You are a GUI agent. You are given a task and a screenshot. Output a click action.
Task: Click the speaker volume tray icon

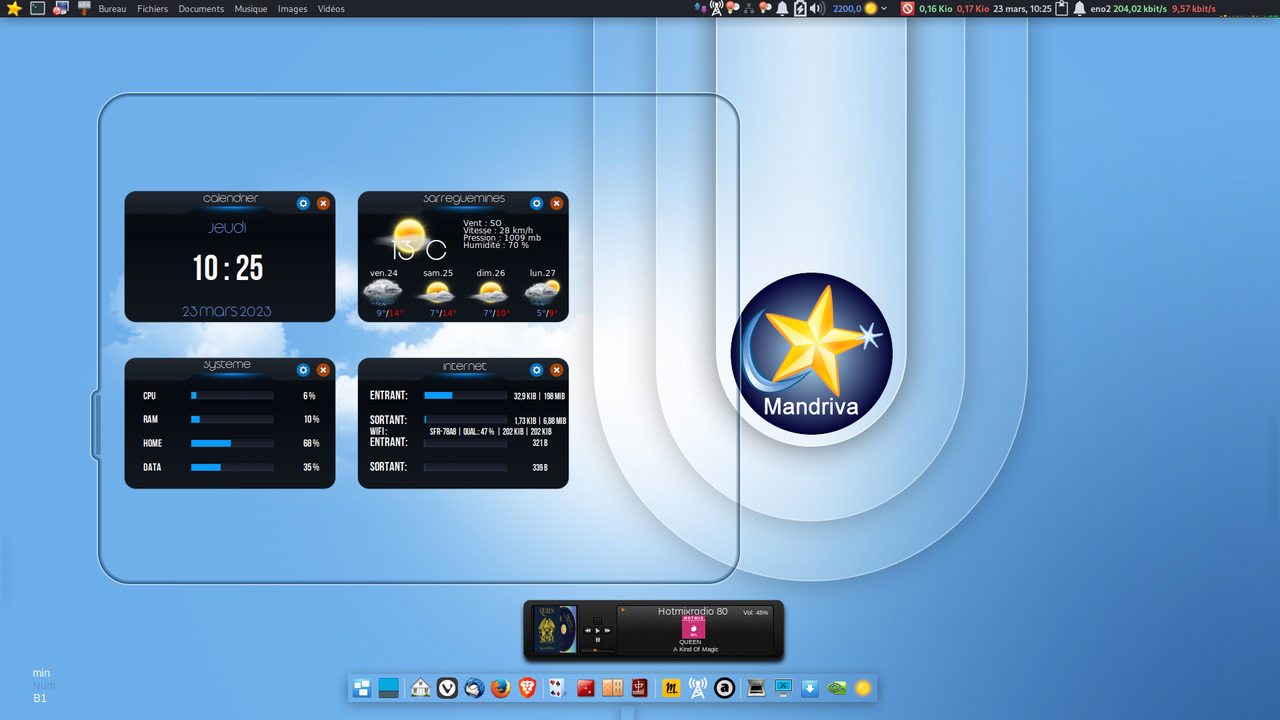click(817, 8)
